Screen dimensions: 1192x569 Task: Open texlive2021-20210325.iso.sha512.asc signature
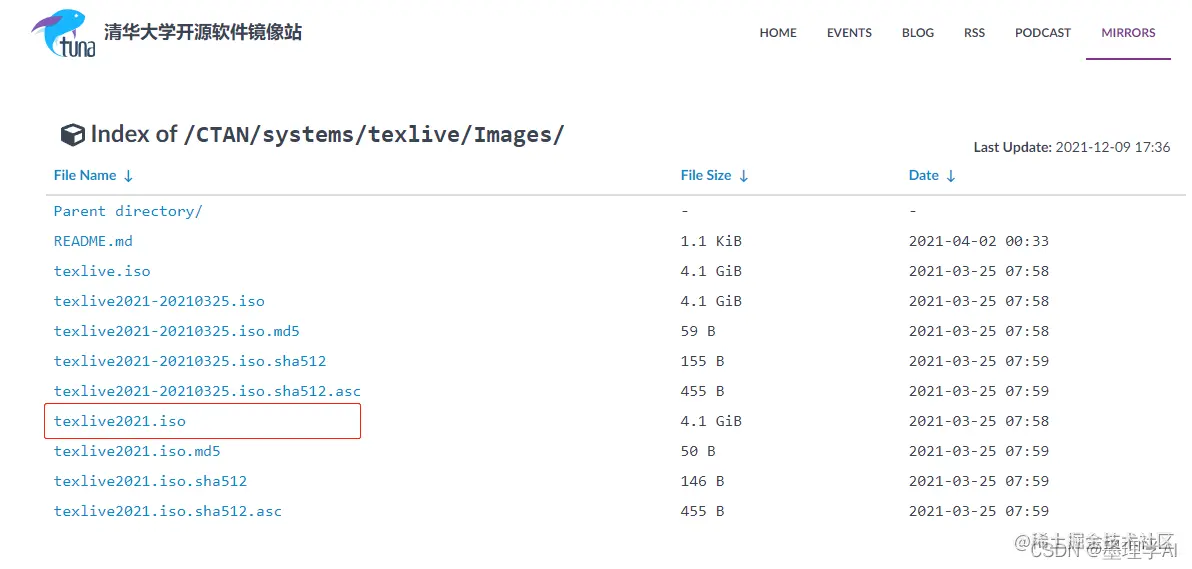tap(207, 391)
